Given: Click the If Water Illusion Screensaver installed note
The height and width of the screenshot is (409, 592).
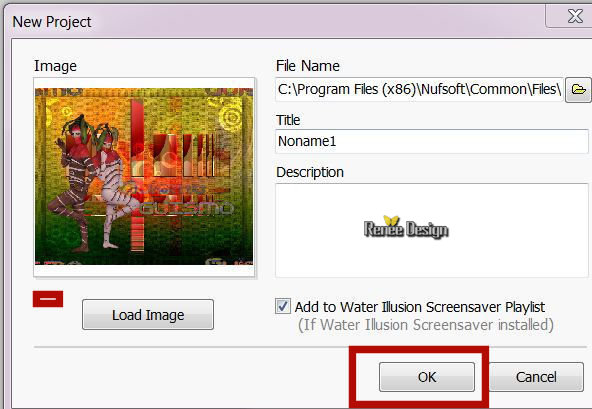Looking at the screenshot, I should pos(426,325).
